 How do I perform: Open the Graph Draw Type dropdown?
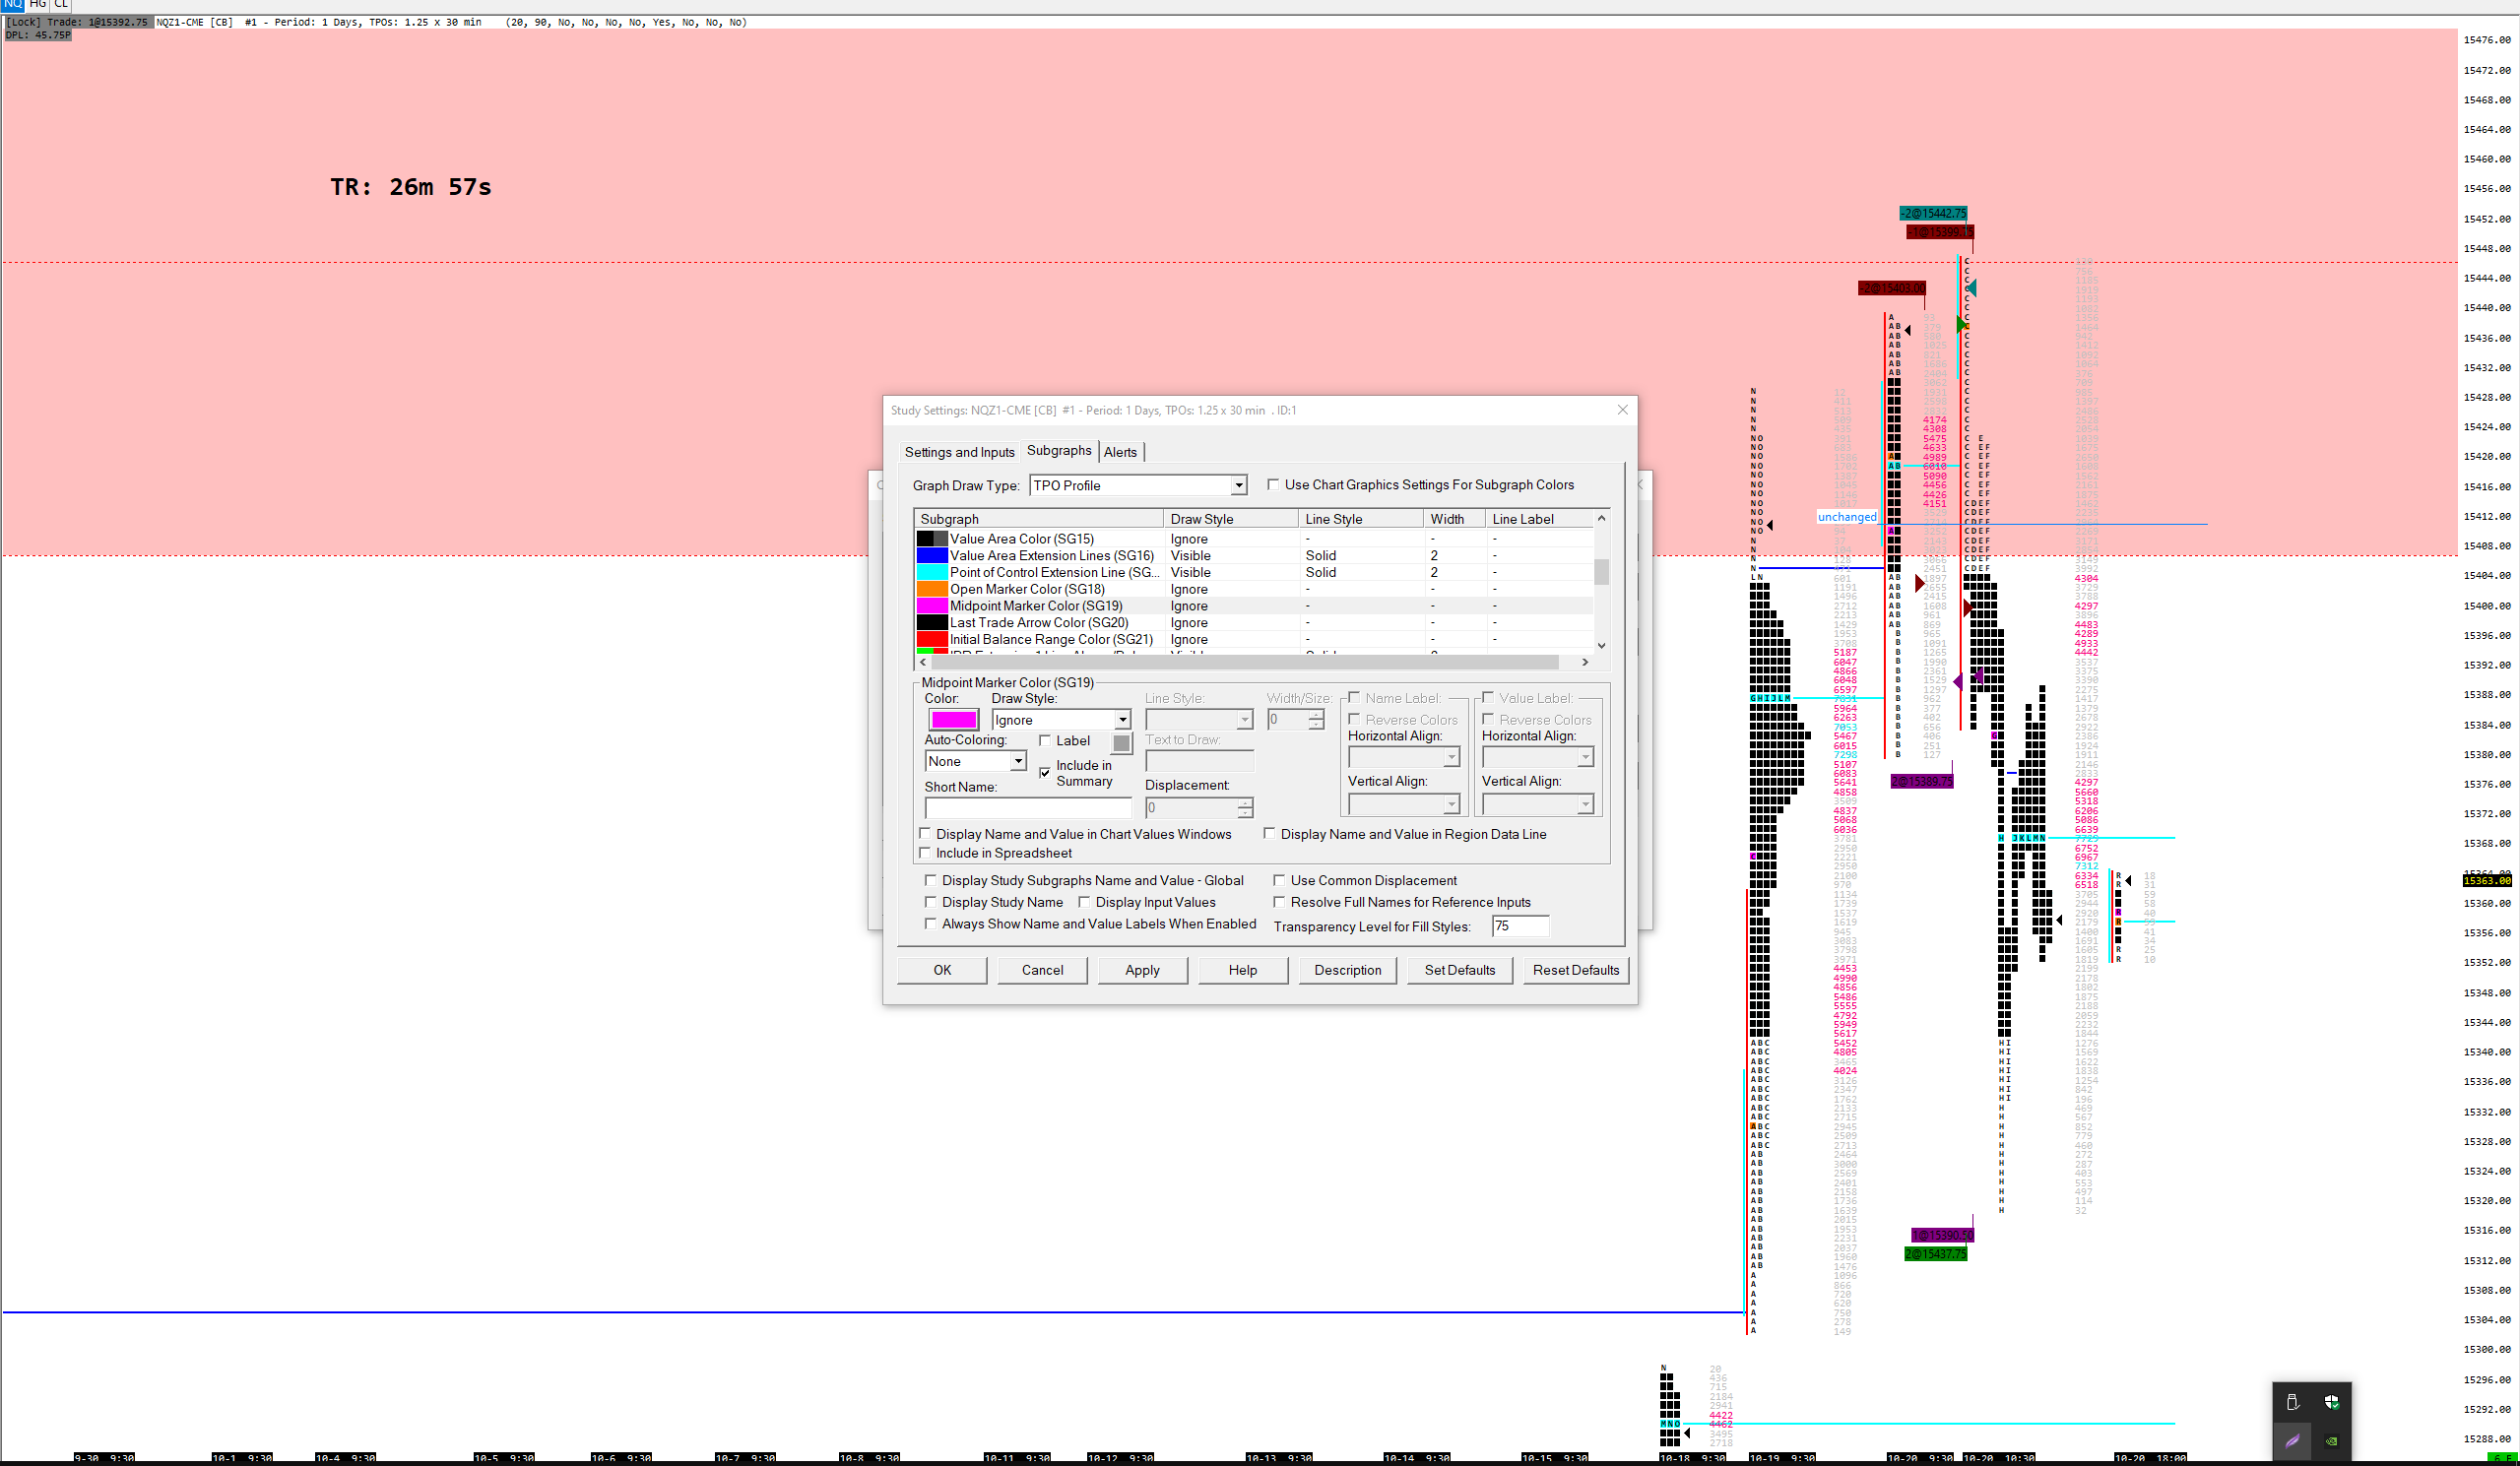point(1238,485)
